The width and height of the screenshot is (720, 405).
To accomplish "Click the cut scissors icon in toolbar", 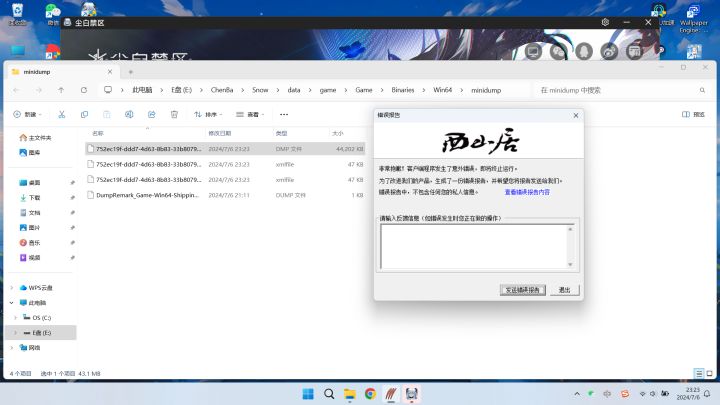I will [x=62, y=114].
